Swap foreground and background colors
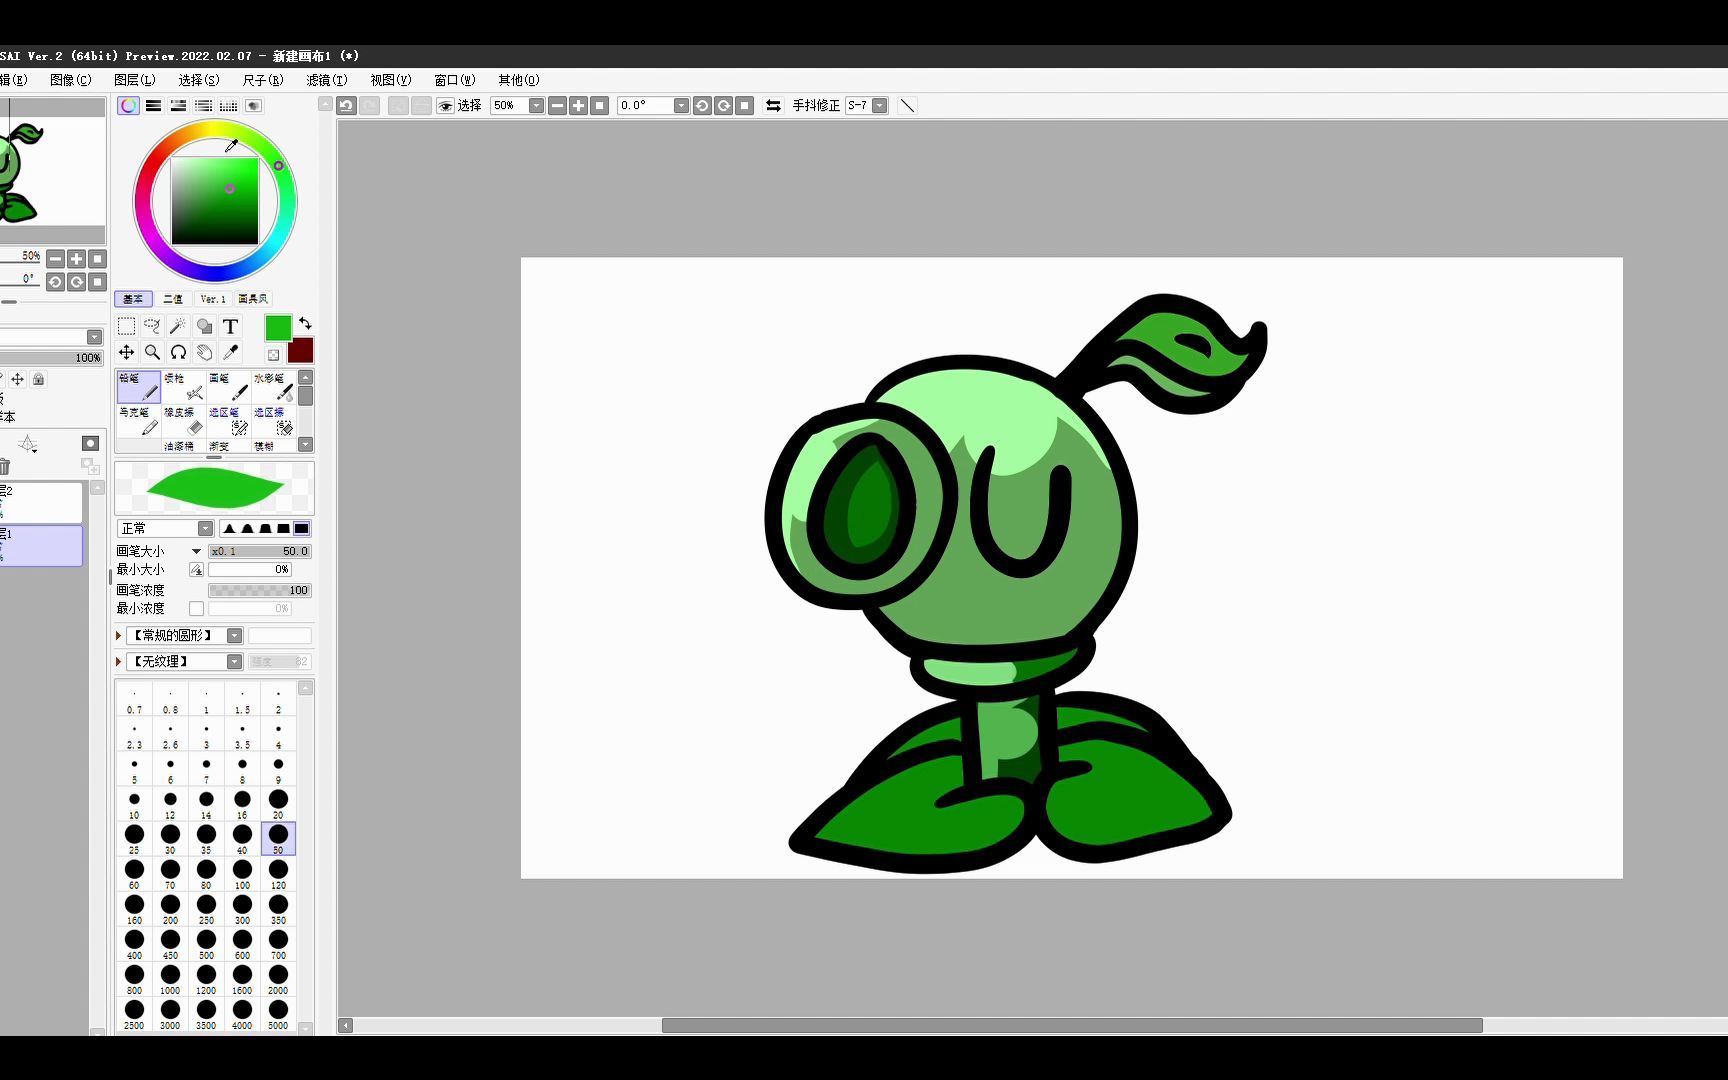1728x1080 pixels. pos(305,323)
